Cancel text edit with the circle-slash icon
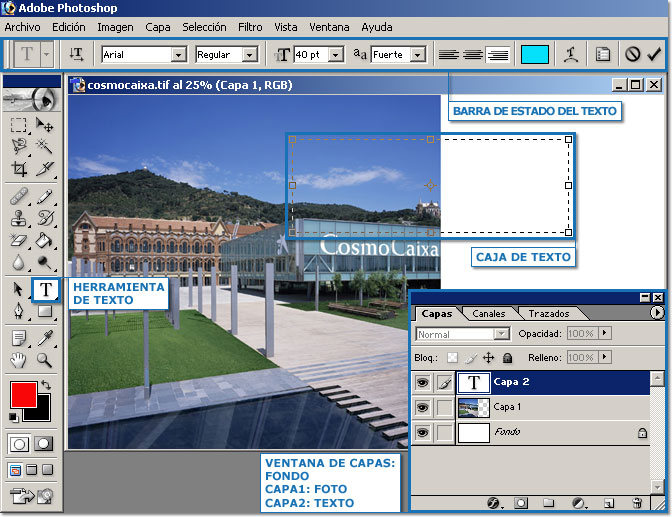672x517 pixels. click(x=632, y=55)
